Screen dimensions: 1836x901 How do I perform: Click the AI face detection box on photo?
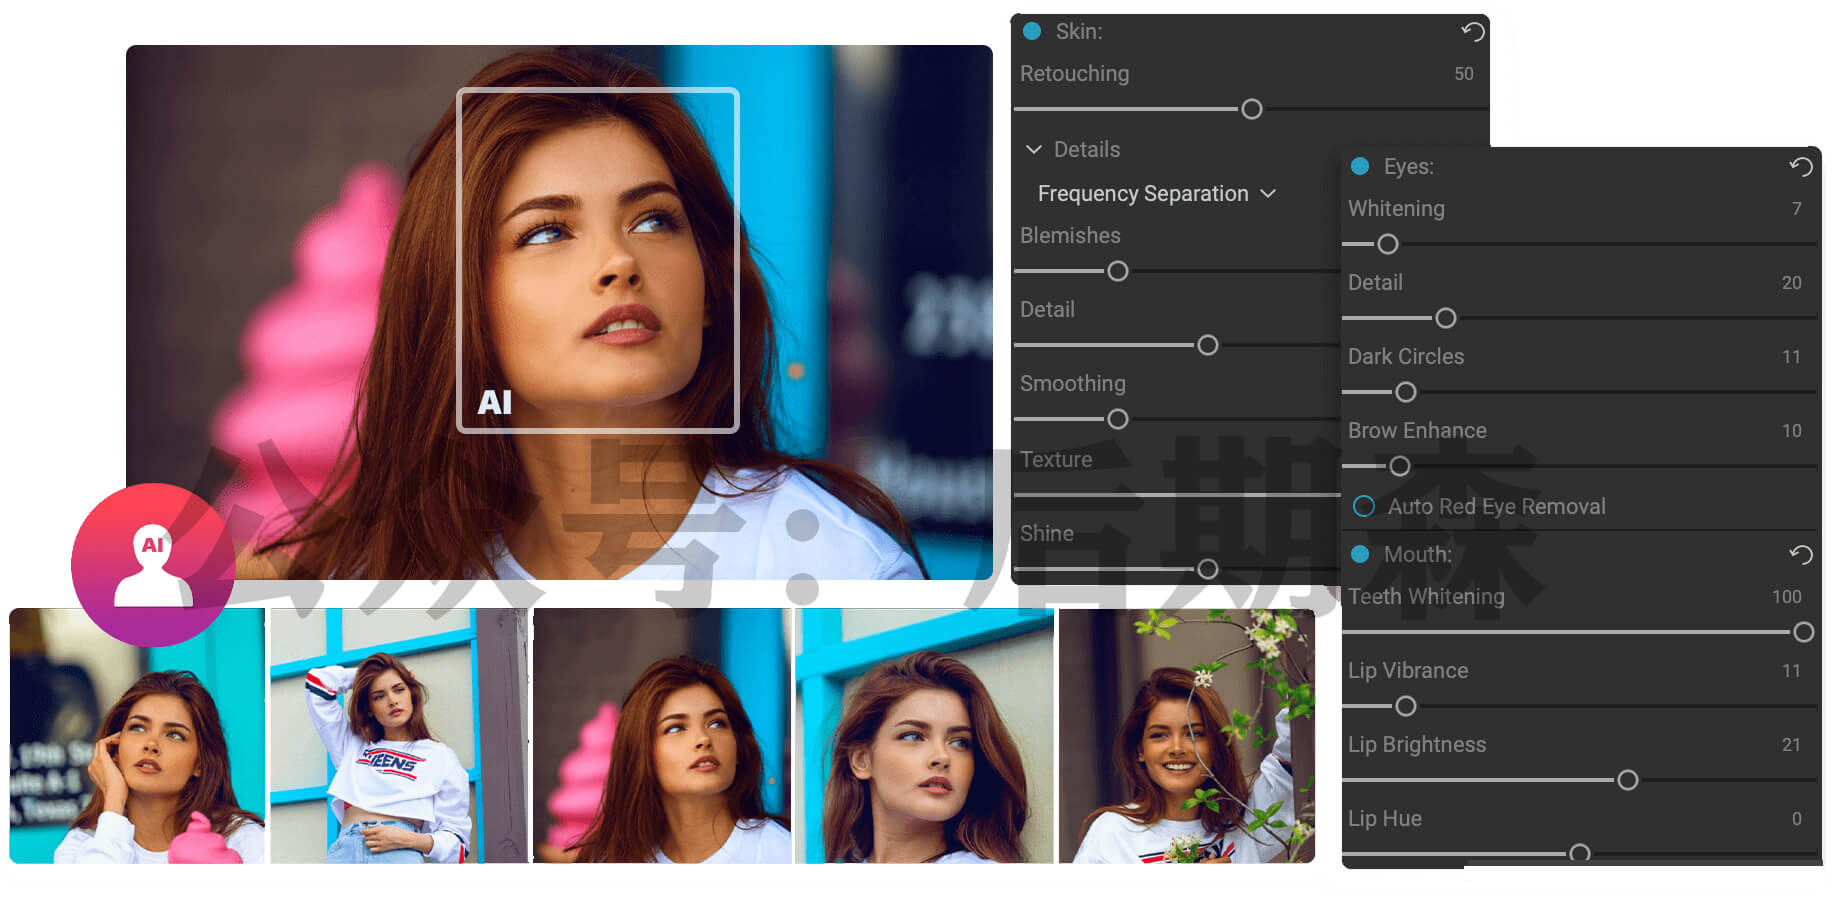[598, 260]
